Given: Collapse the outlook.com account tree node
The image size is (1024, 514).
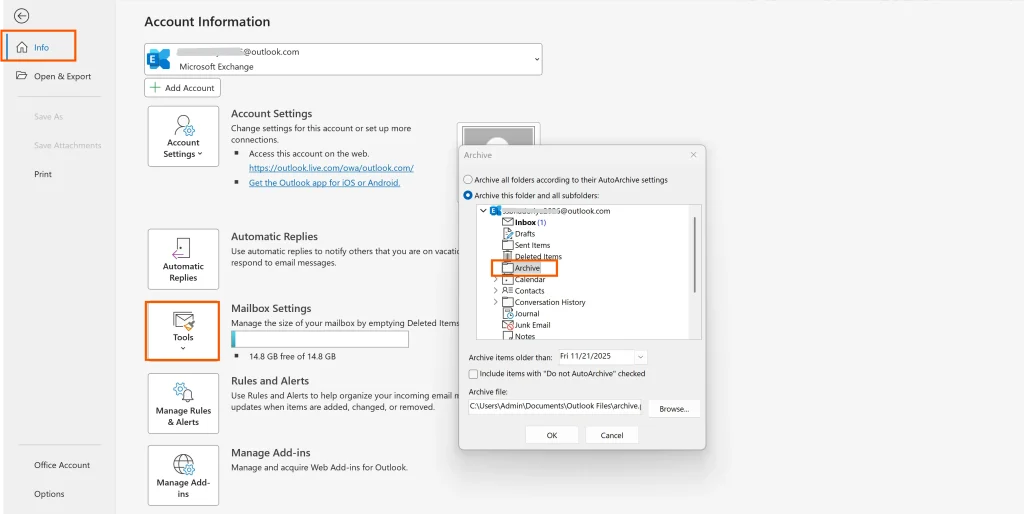Looking at the screenshot, I should (483, 211).
